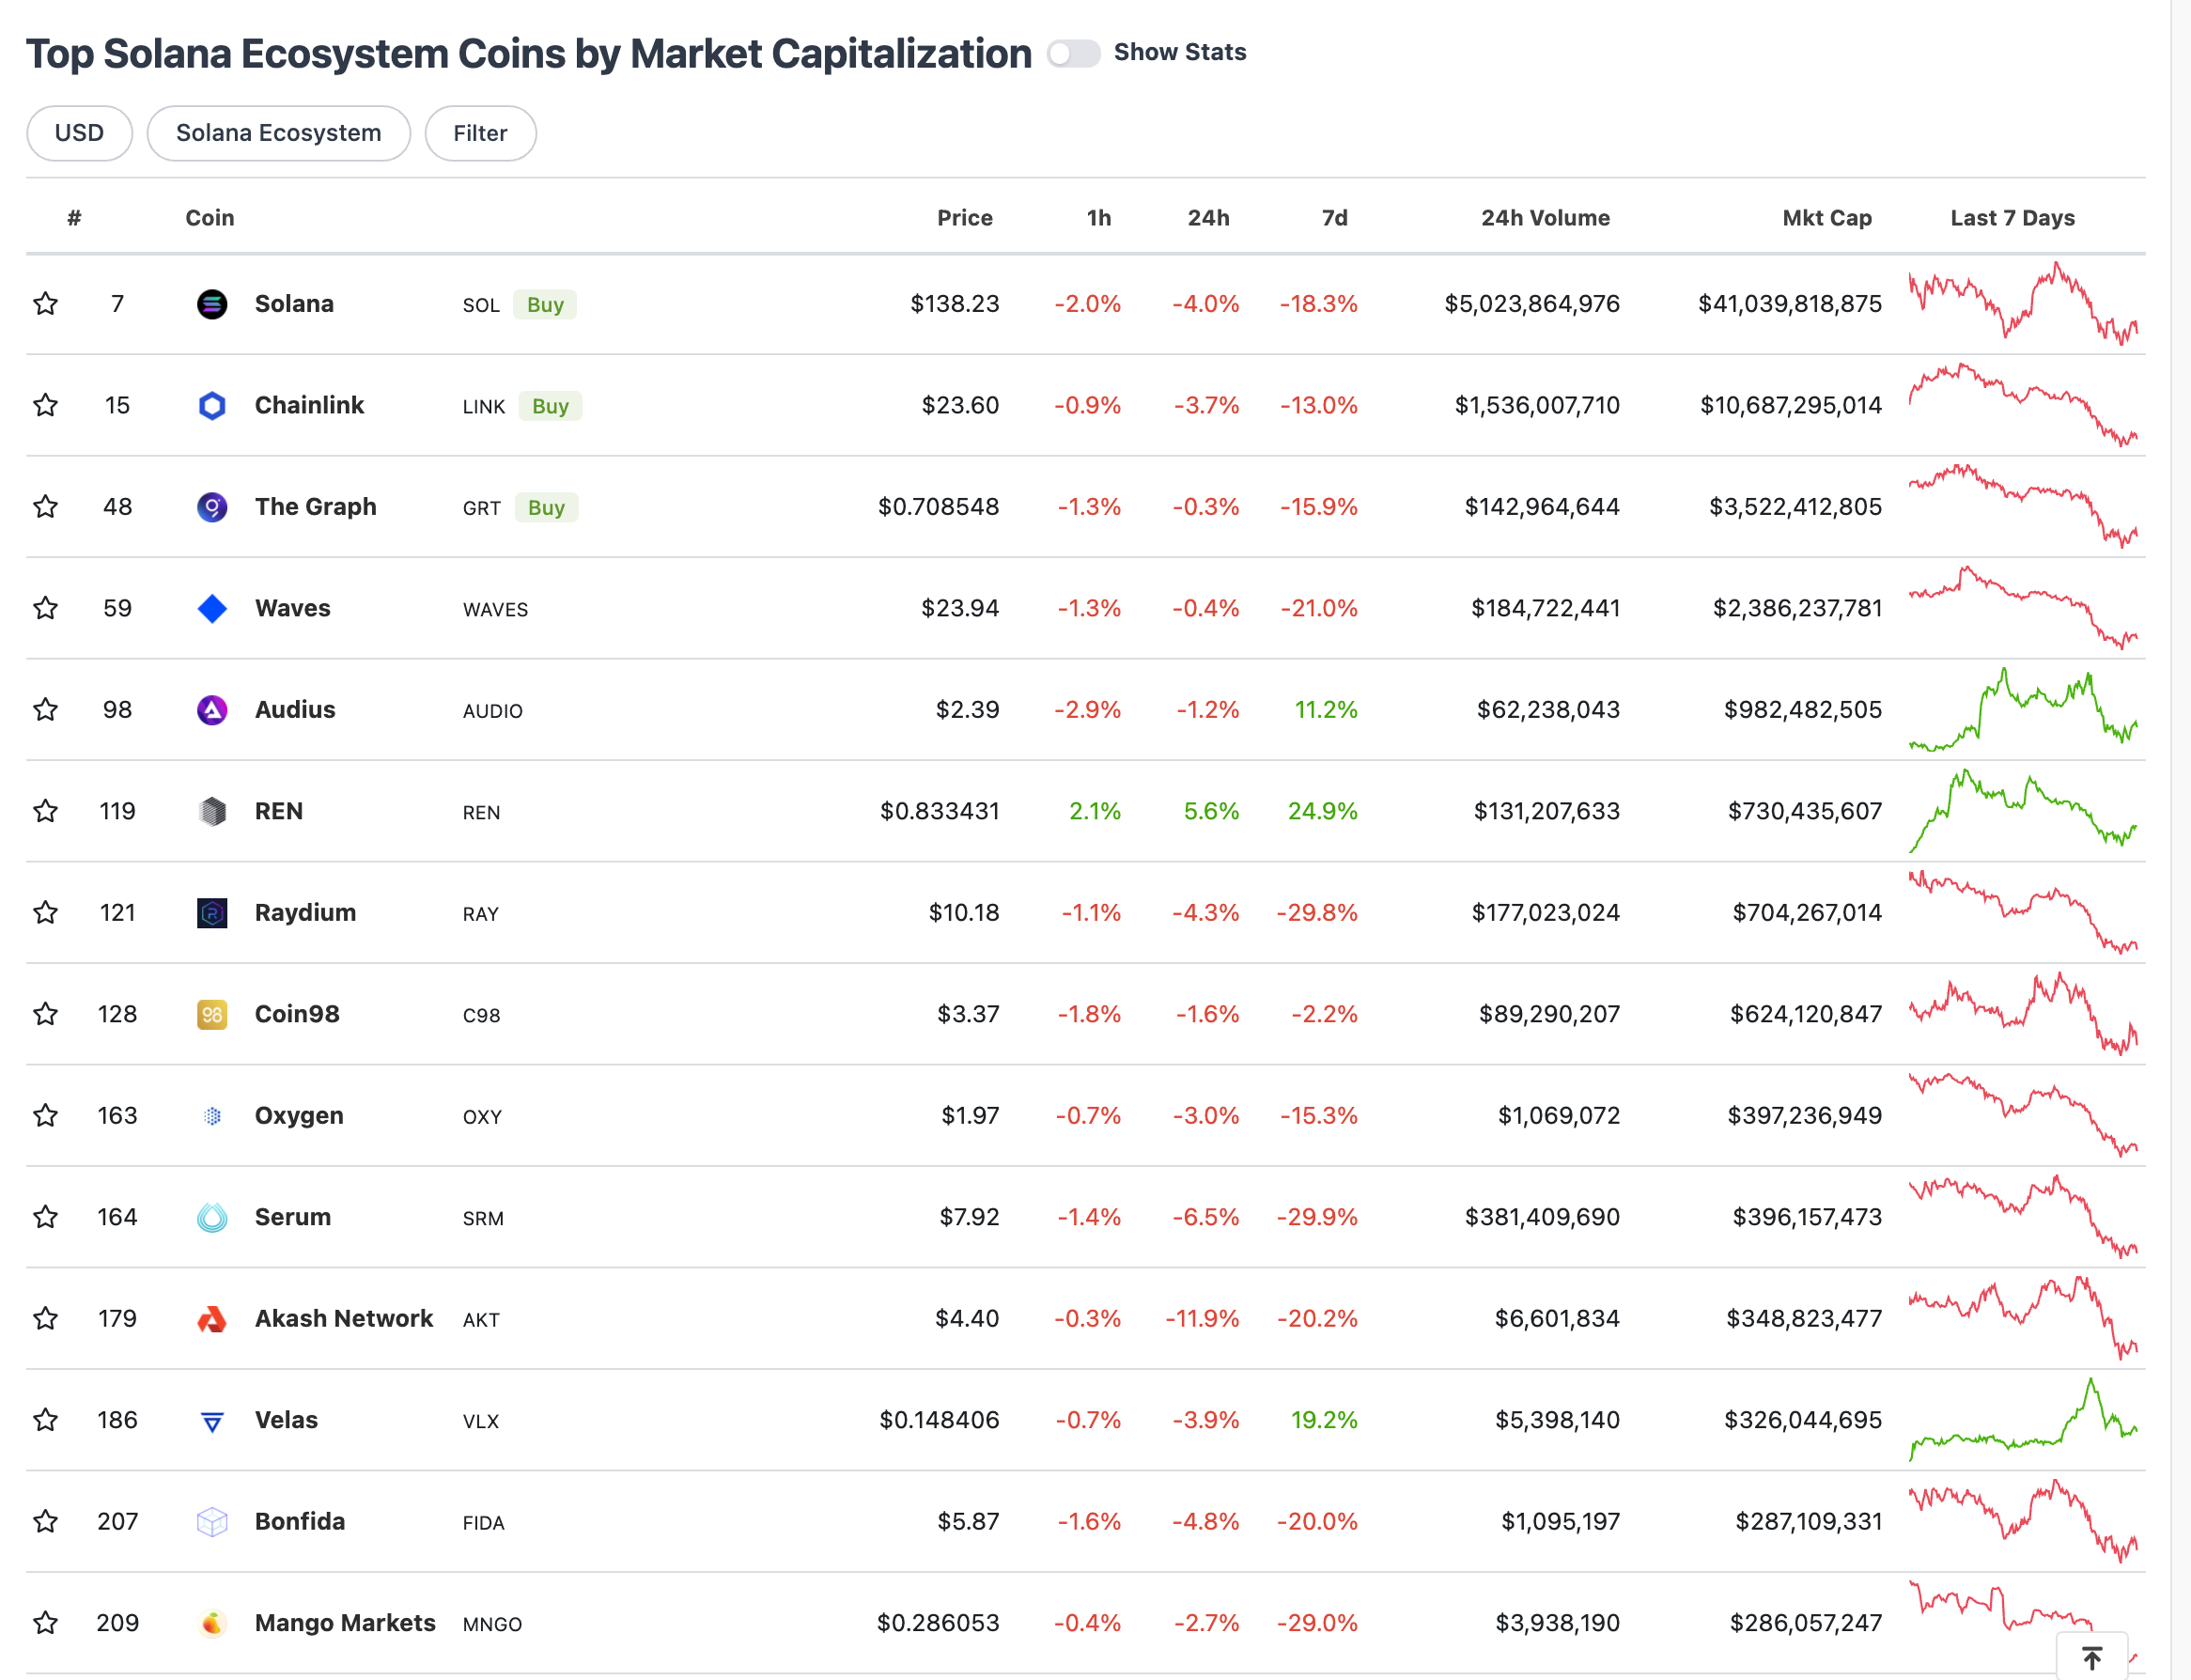Click Bonfida's FIDA ticker symbol
This screenshot has height=1680, width=2191.
pos(483,1523)
